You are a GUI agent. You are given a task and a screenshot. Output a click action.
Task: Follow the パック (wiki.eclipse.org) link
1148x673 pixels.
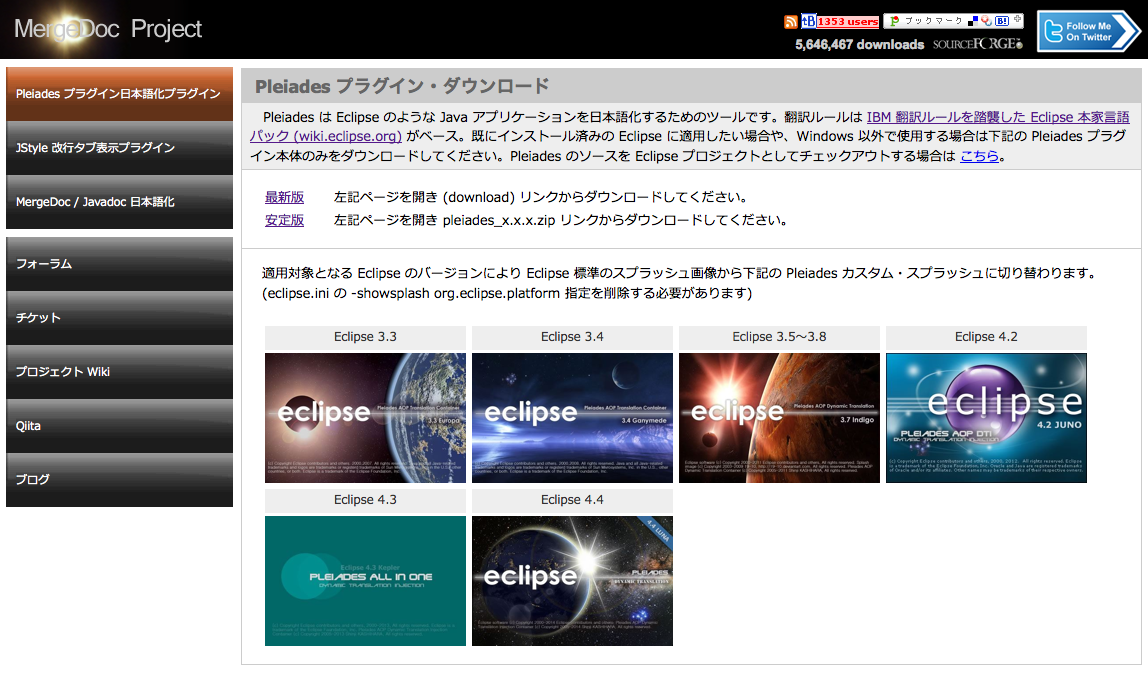tap(326, 136)
